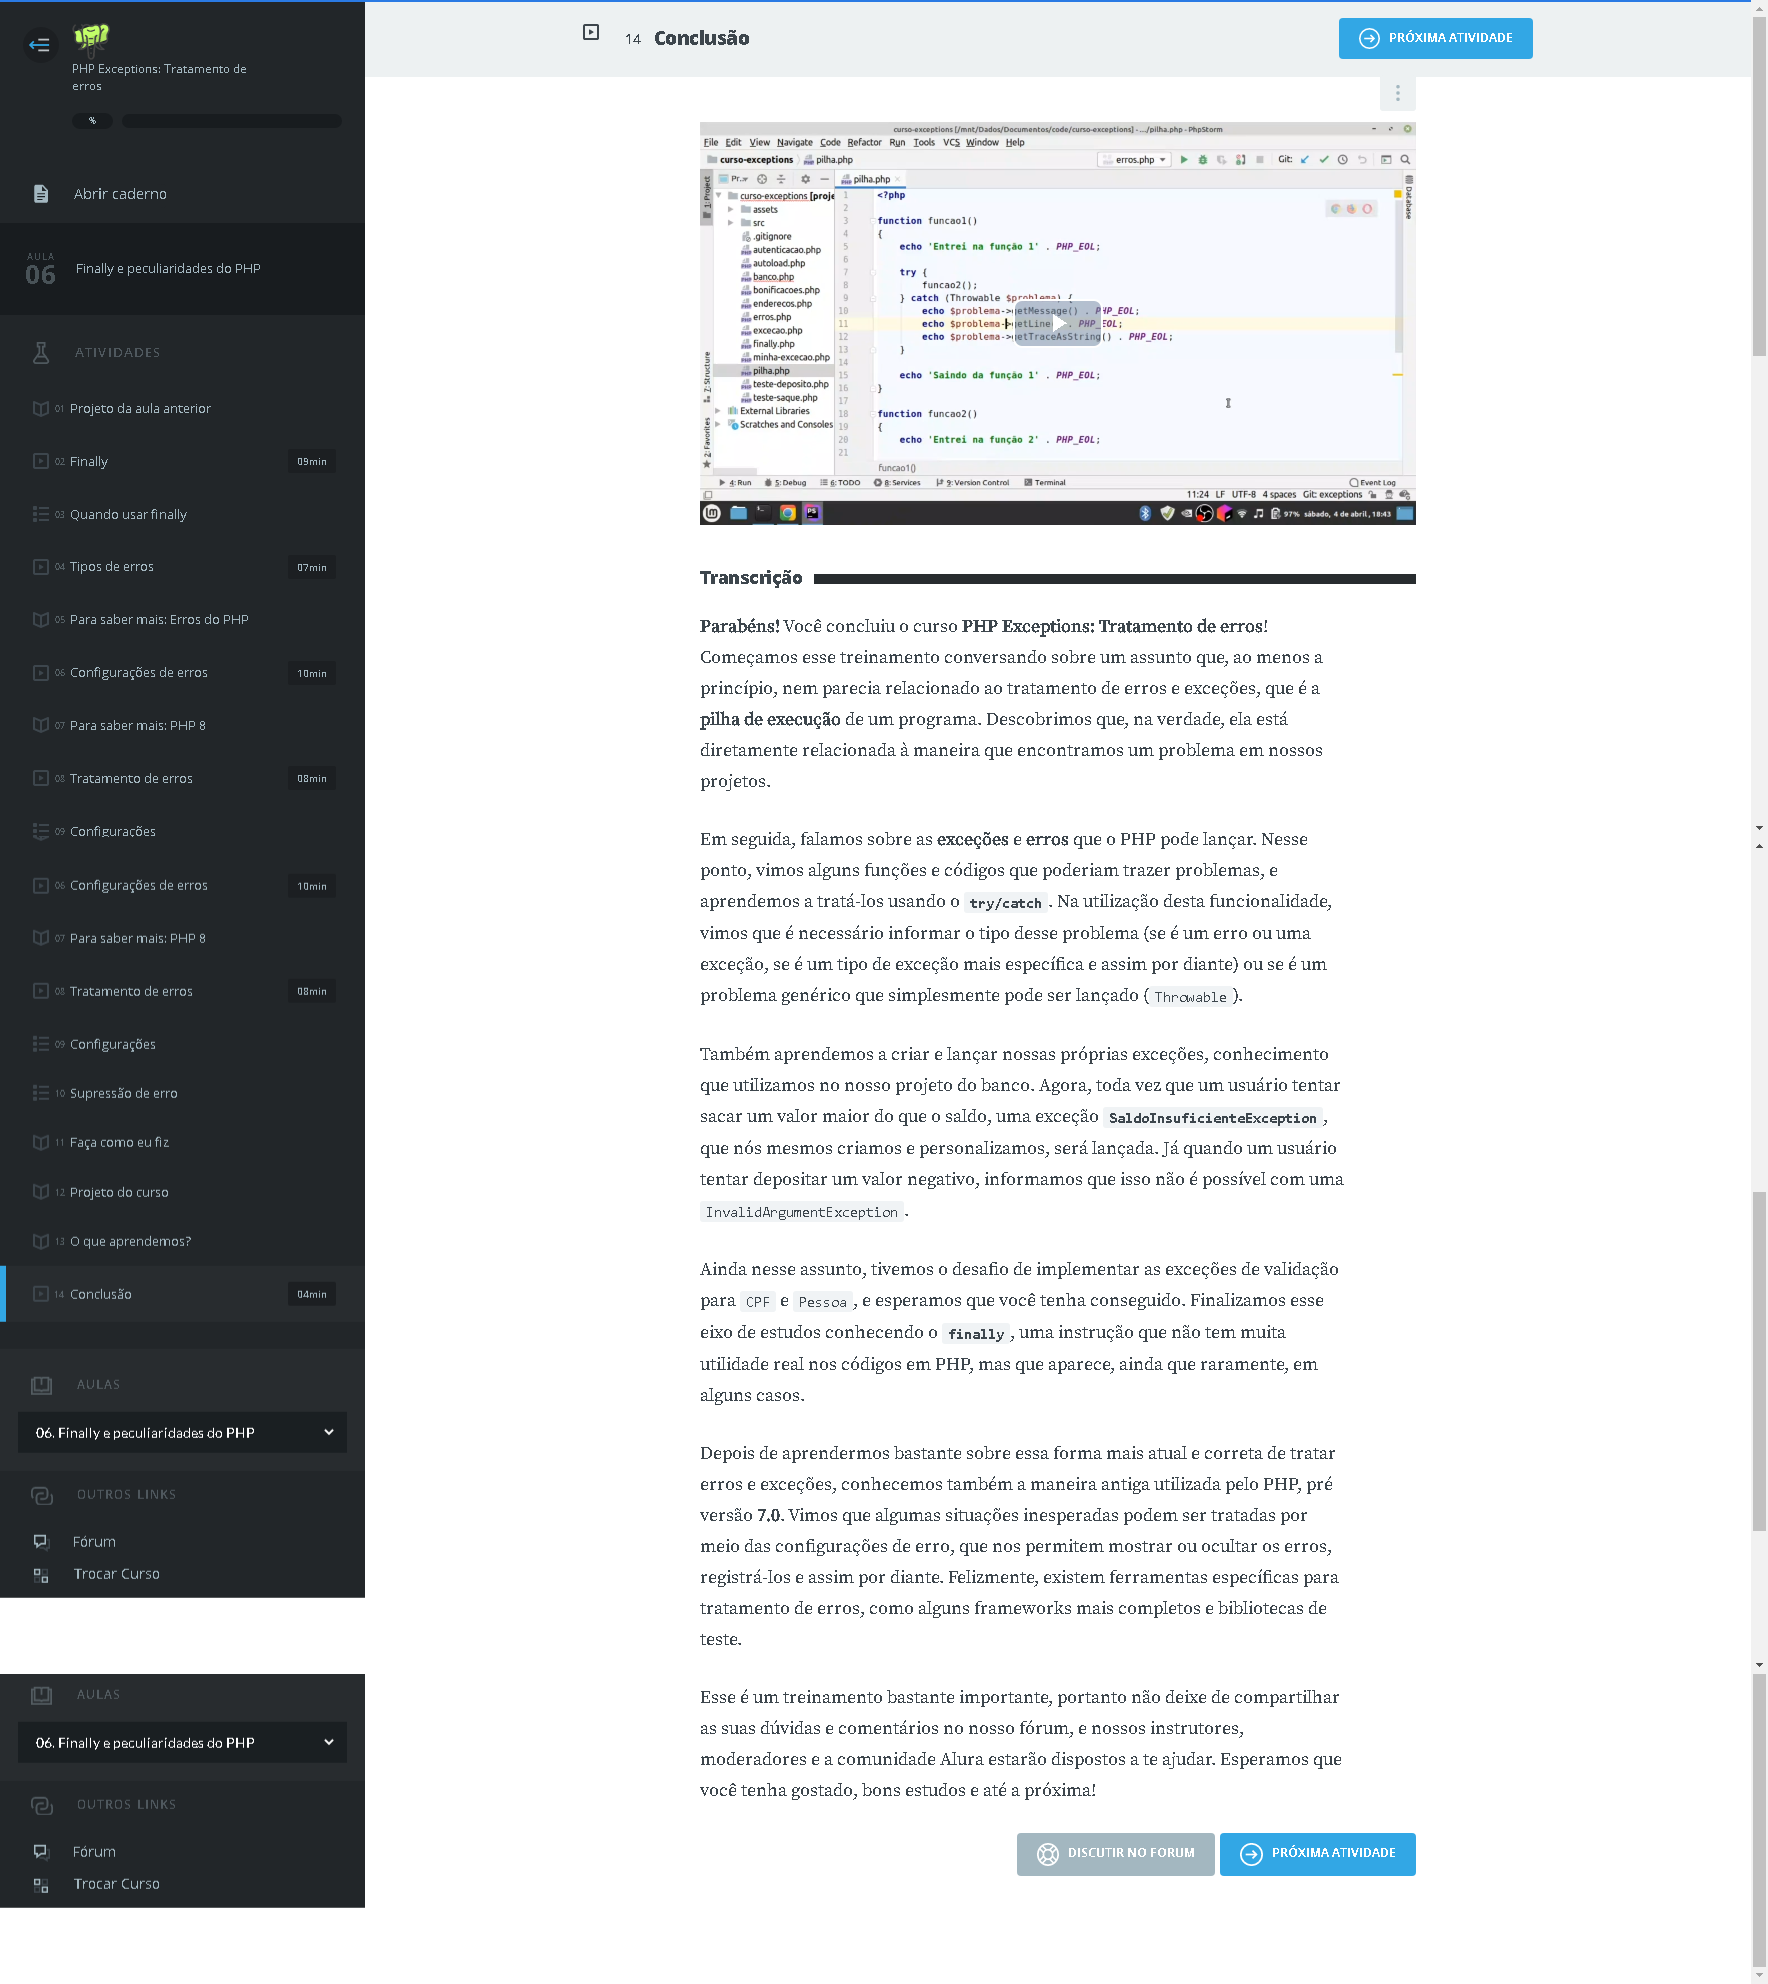Screen dimensions: 1768x1984
Task: Play the video with center play button
Action: pyautogui.click(x=1057, y=323)
